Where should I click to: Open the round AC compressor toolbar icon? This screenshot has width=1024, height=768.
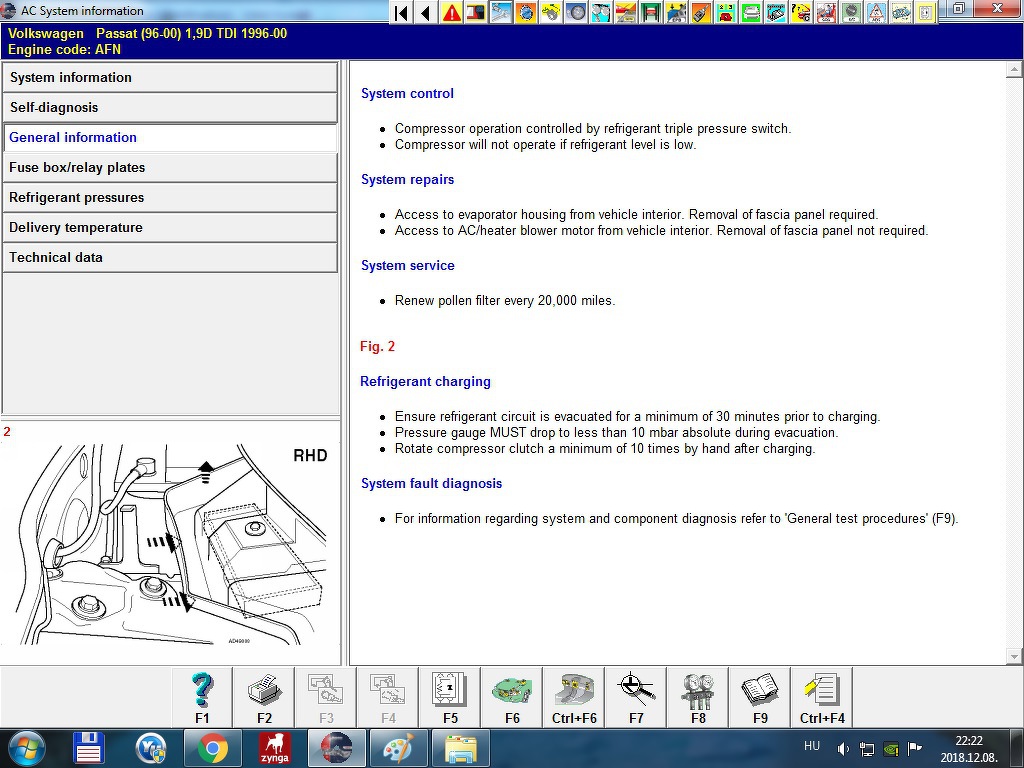[851, 12]
